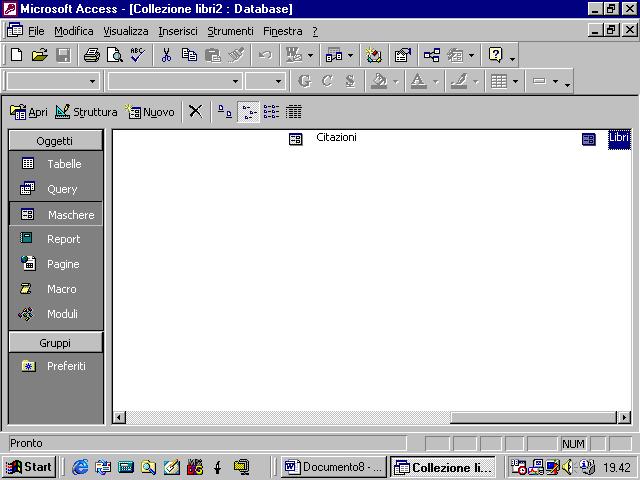Viewport: 640px width, 480px height.
Task: Open Print Preview magnifier icon
Action: 115,55
